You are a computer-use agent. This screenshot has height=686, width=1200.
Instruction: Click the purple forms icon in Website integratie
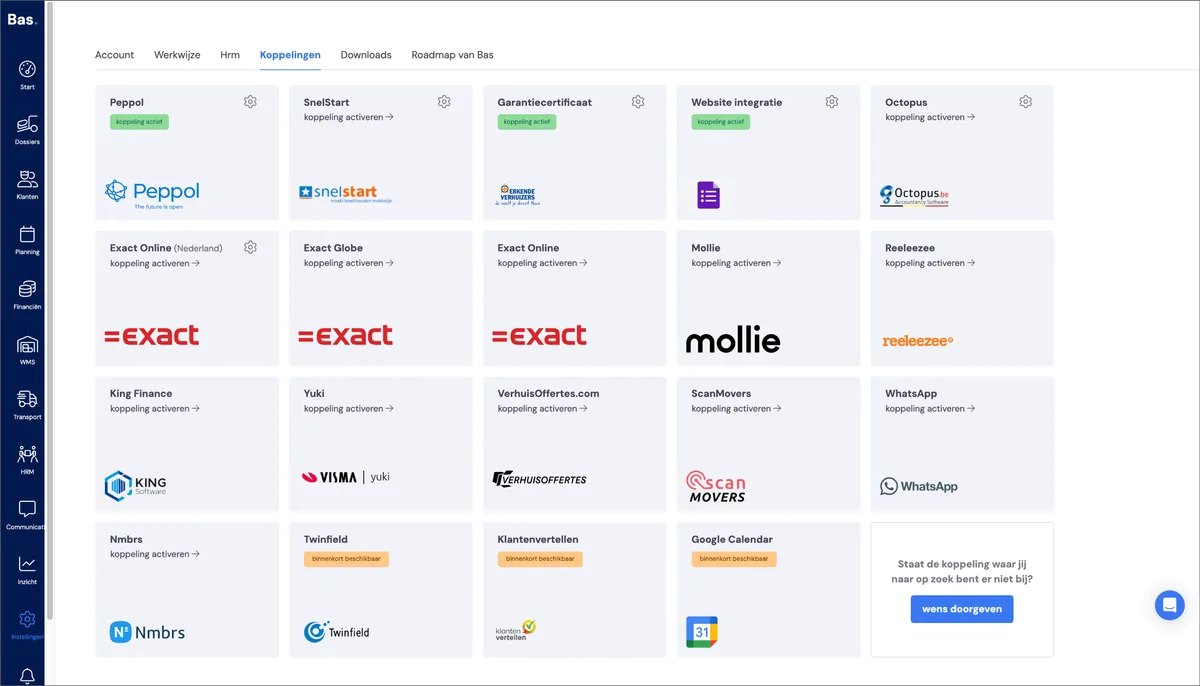708,195
